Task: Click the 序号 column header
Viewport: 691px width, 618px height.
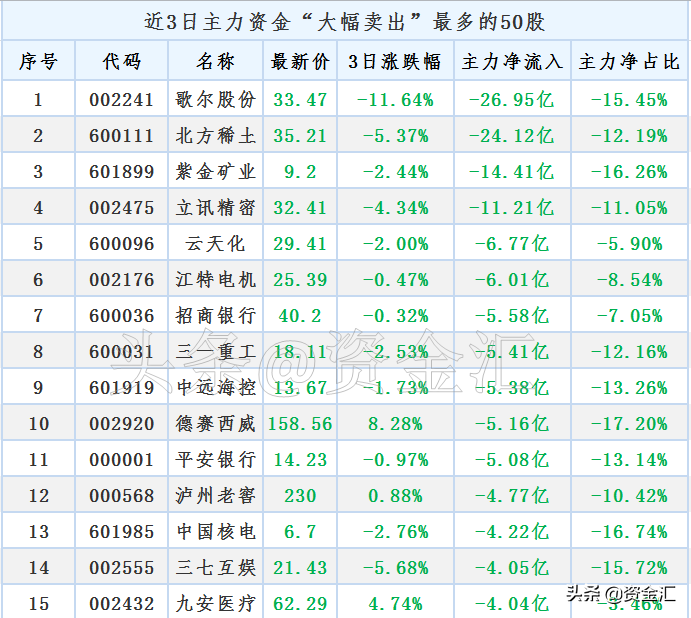Action: [38, 61]
